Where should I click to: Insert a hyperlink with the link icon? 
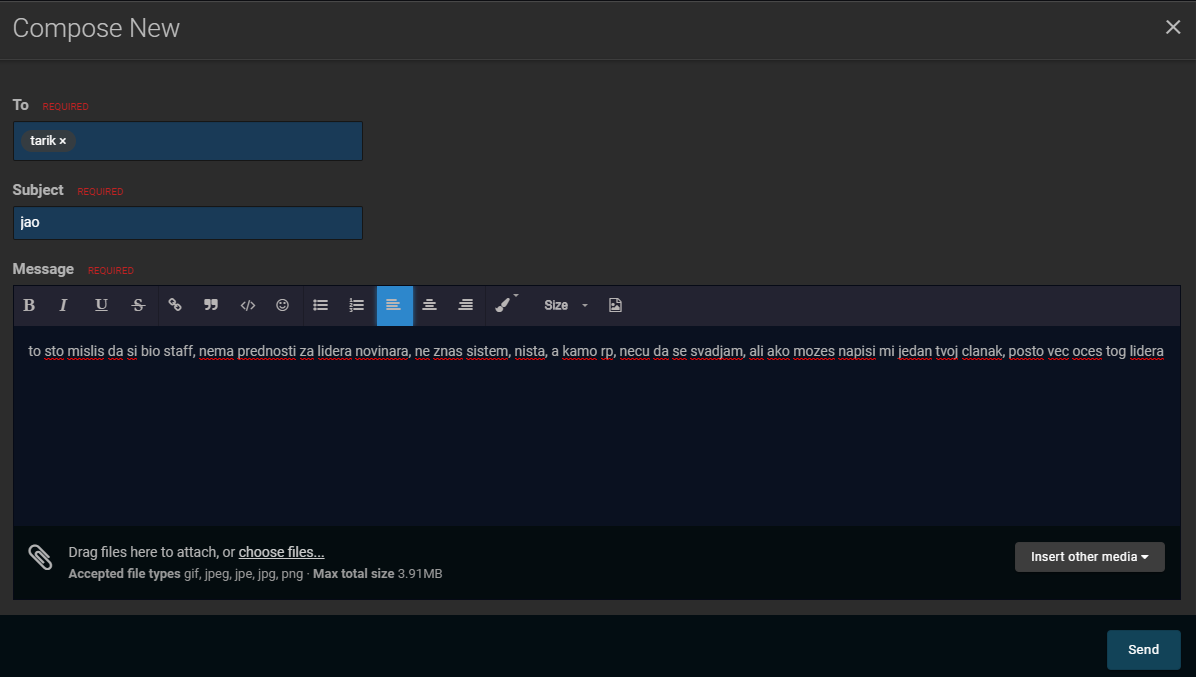175,306
